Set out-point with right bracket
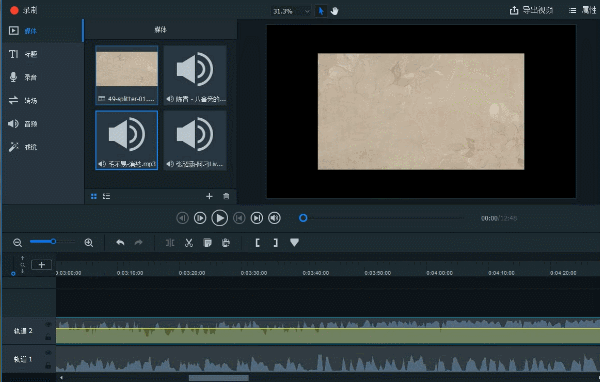 [x=276, y=243]
